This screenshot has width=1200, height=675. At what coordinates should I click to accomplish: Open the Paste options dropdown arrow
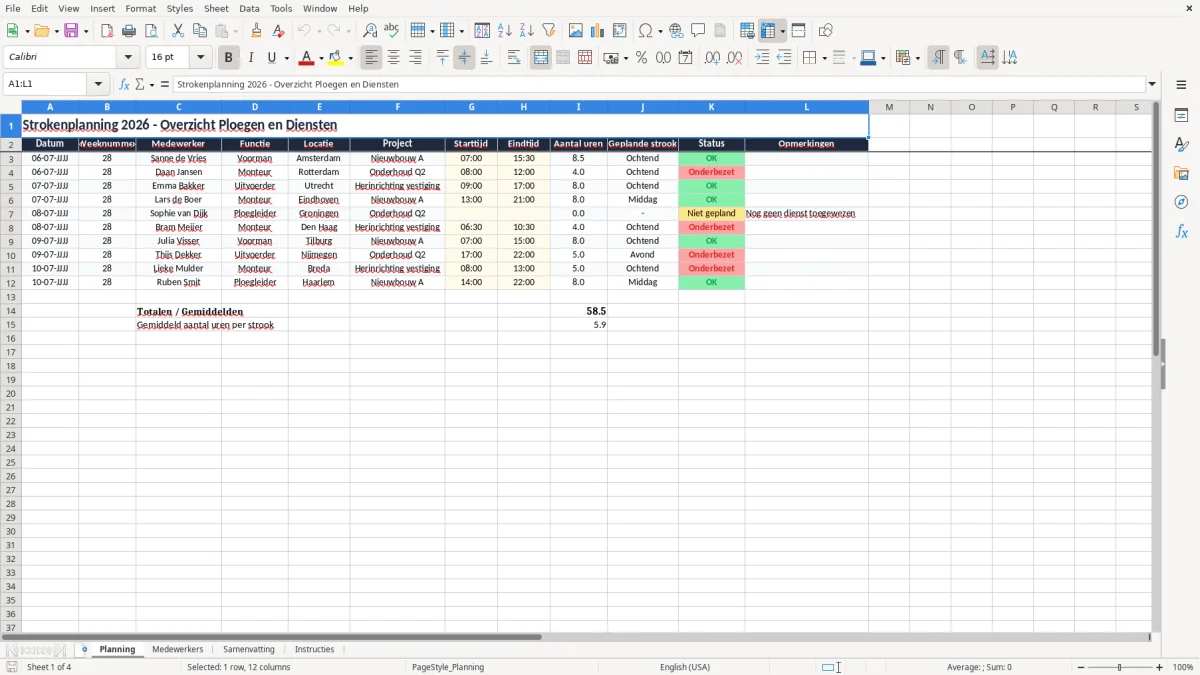pyautogui.click(x=235, y=31)
